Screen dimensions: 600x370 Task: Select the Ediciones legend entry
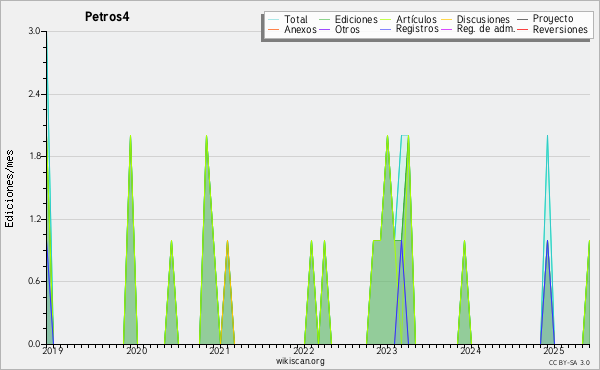348,19
